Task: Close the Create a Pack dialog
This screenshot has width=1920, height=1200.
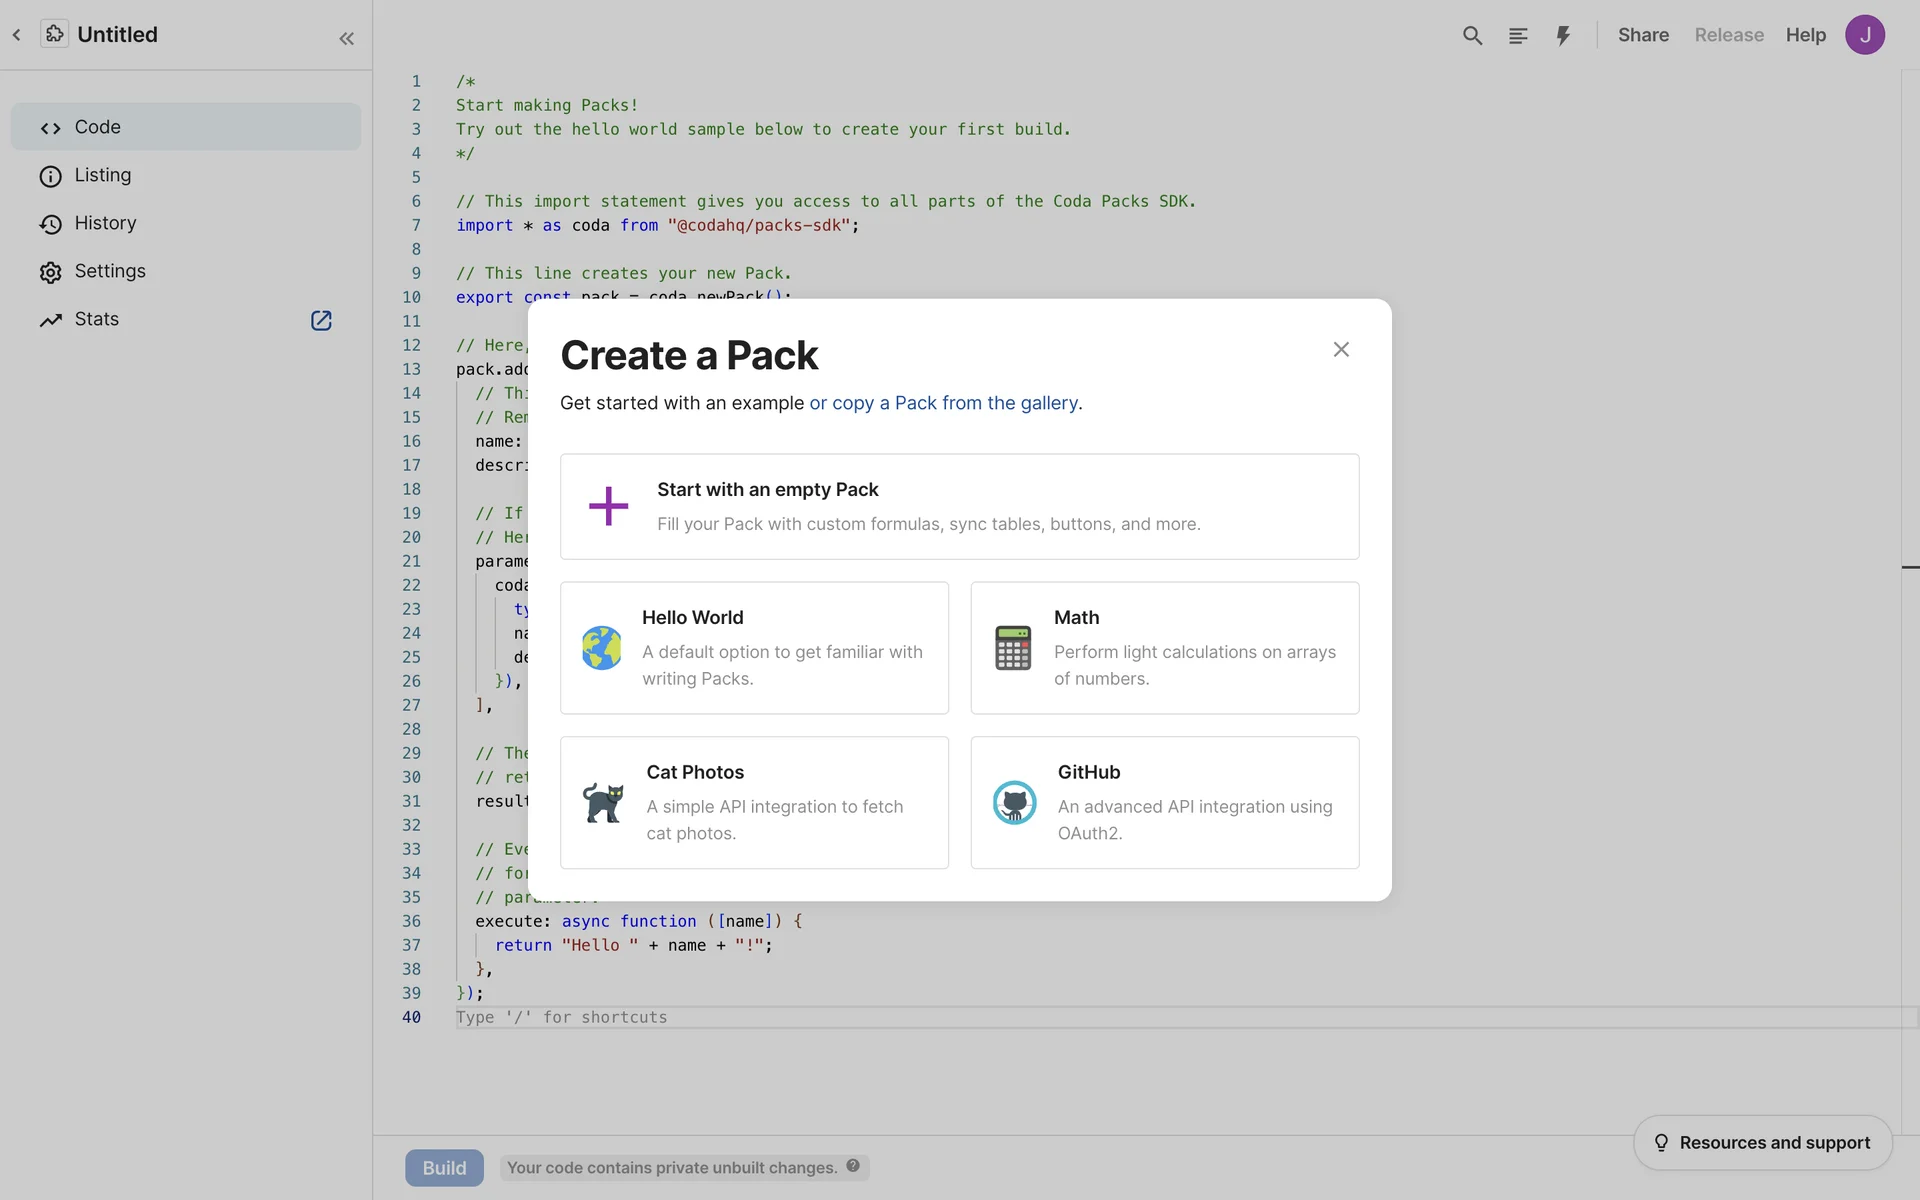Action: (1341, 349)
